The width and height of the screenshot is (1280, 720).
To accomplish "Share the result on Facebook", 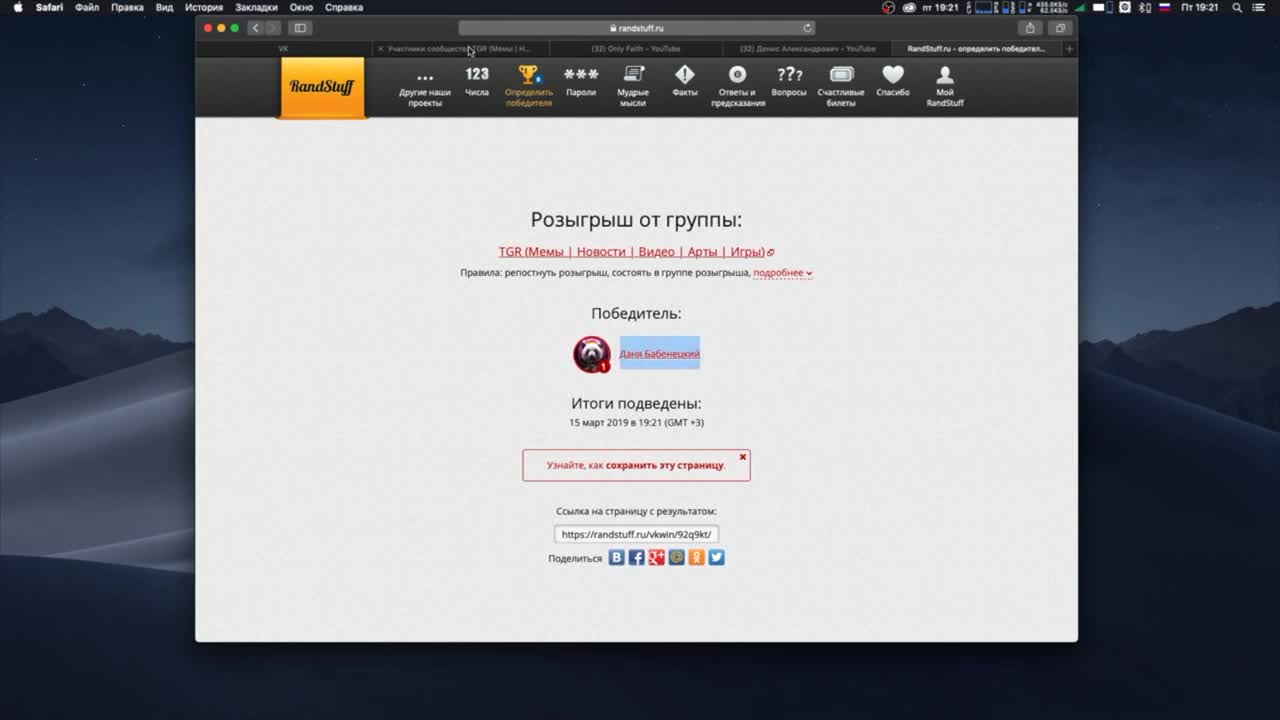I will (x=637, y=558).
